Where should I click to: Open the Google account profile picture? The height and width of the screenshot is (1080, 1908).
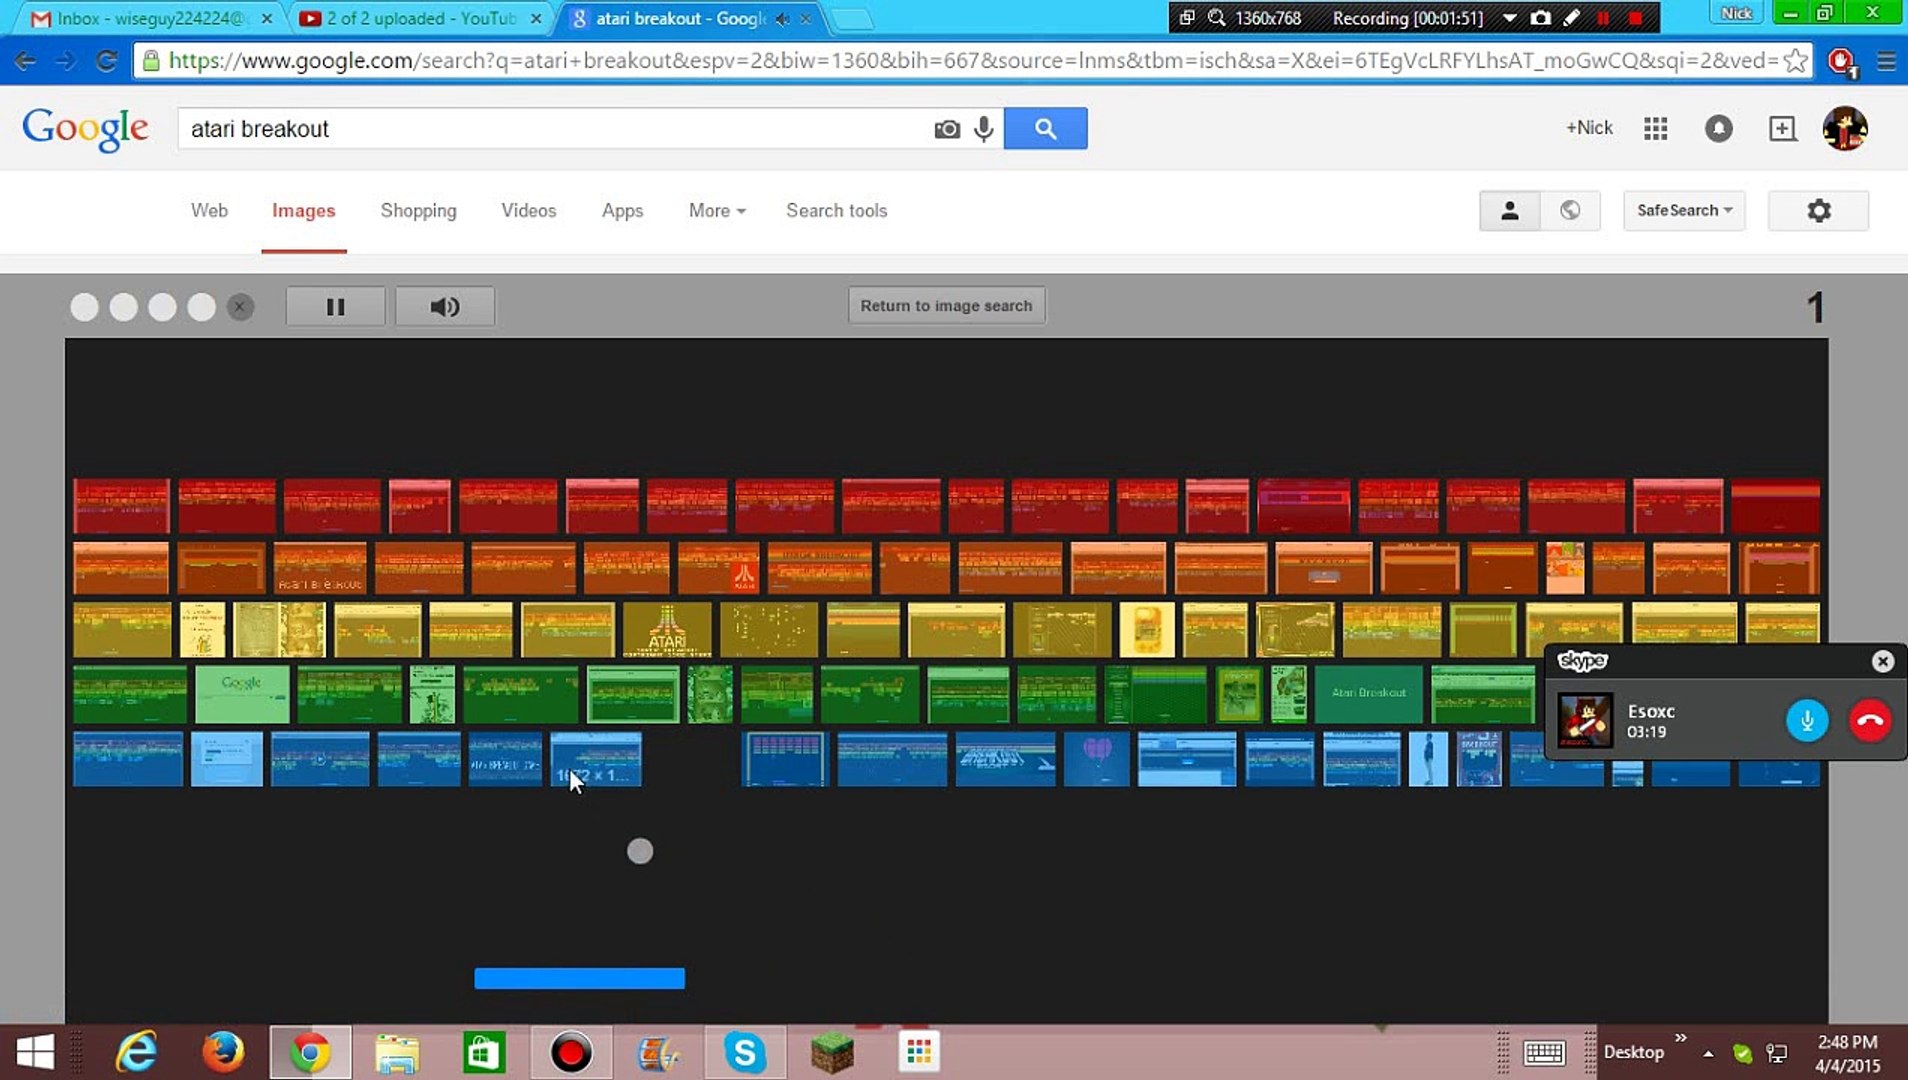click(1845, 128)
